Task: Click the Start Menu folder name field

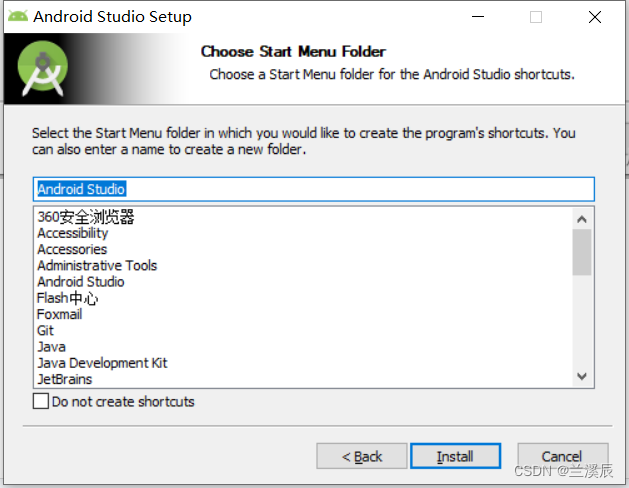Action: [x=314, y=189]
